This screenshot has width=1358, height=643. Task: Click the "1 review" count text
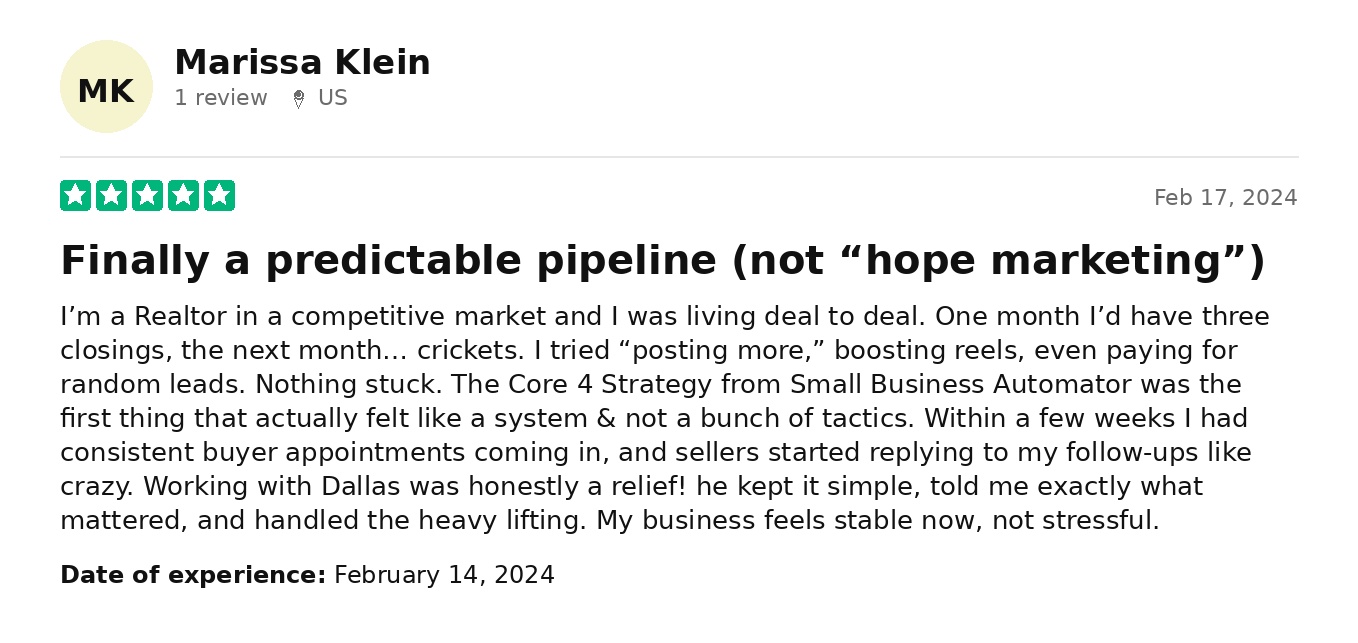click(221, 98)
